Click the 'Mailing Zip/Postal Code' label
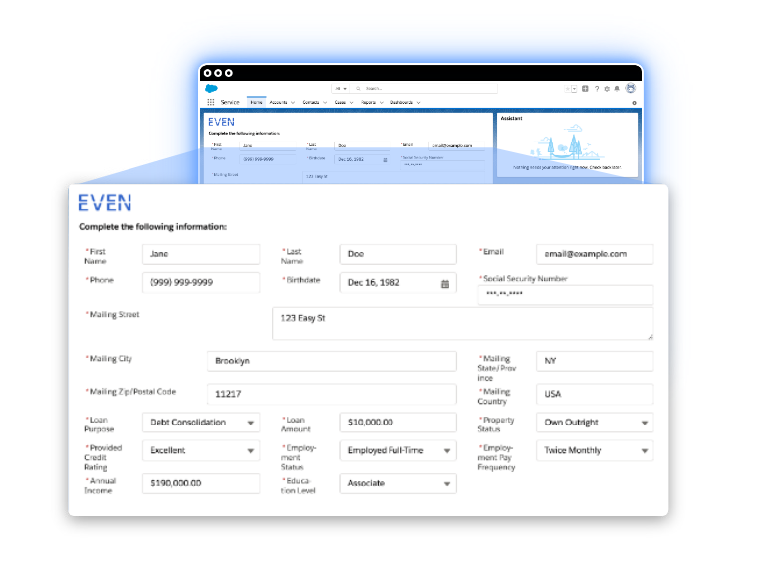Image resolution: width=781 pixels, height=566 pixels. point(133,392)
